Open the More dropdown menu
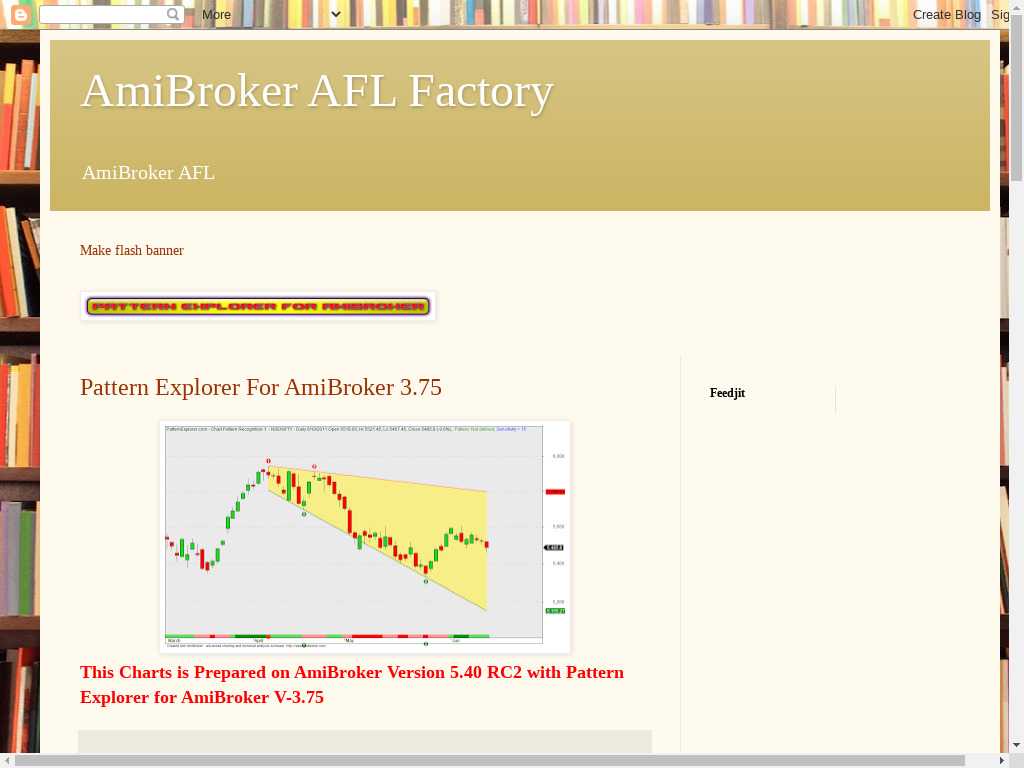This screenshot has height=768, width=1024. coord(271,14)
